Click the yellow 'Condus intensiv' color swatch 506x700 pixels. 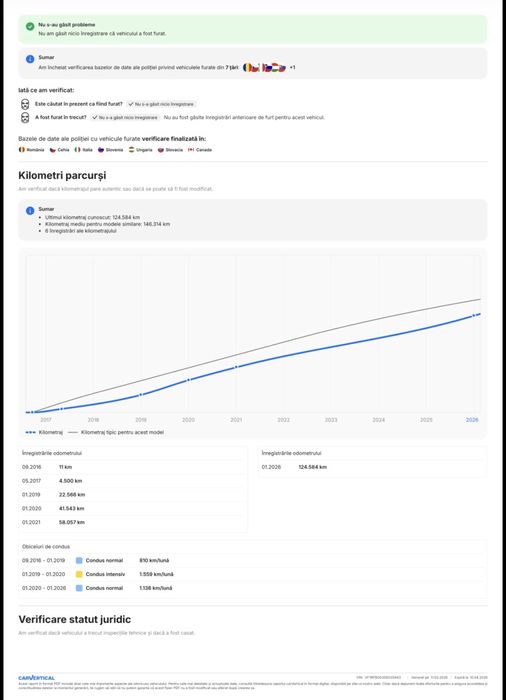coord(79,574)
